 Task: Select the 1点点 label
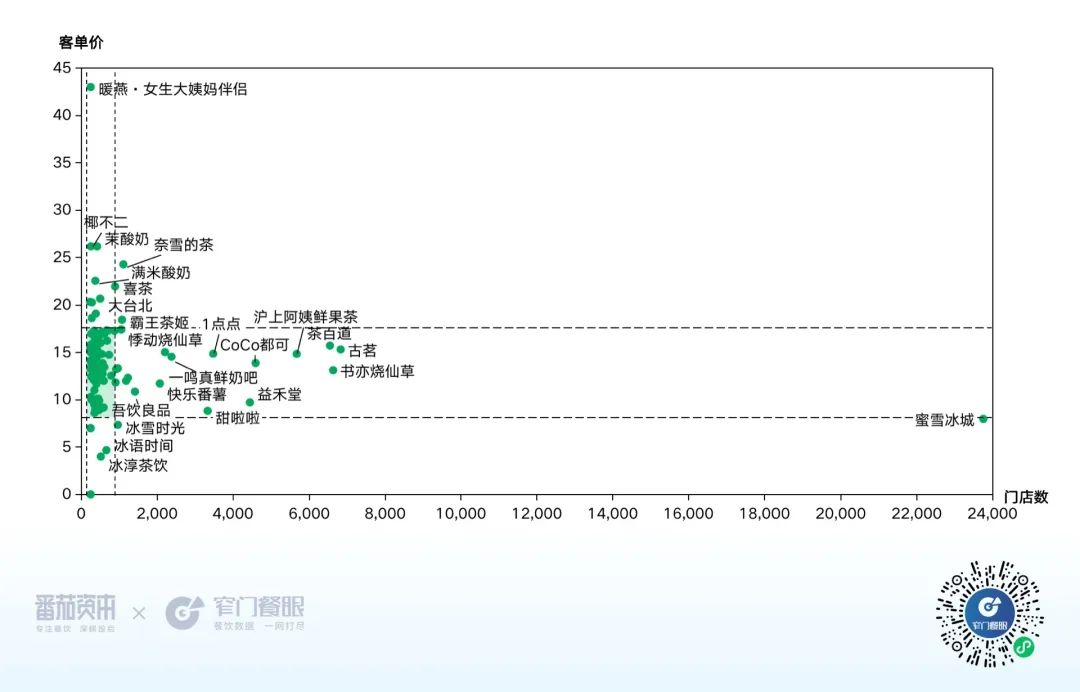(x=221, y=324)
